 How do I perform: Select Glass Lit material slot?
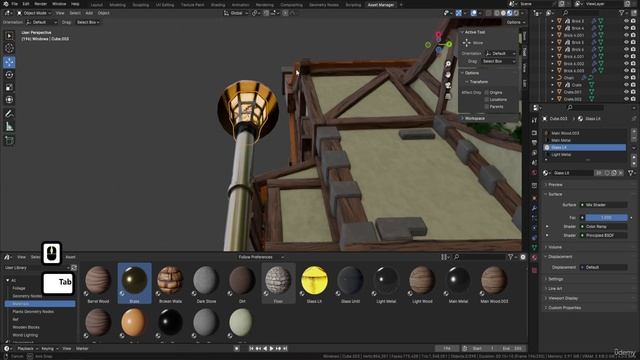(584, 147)
